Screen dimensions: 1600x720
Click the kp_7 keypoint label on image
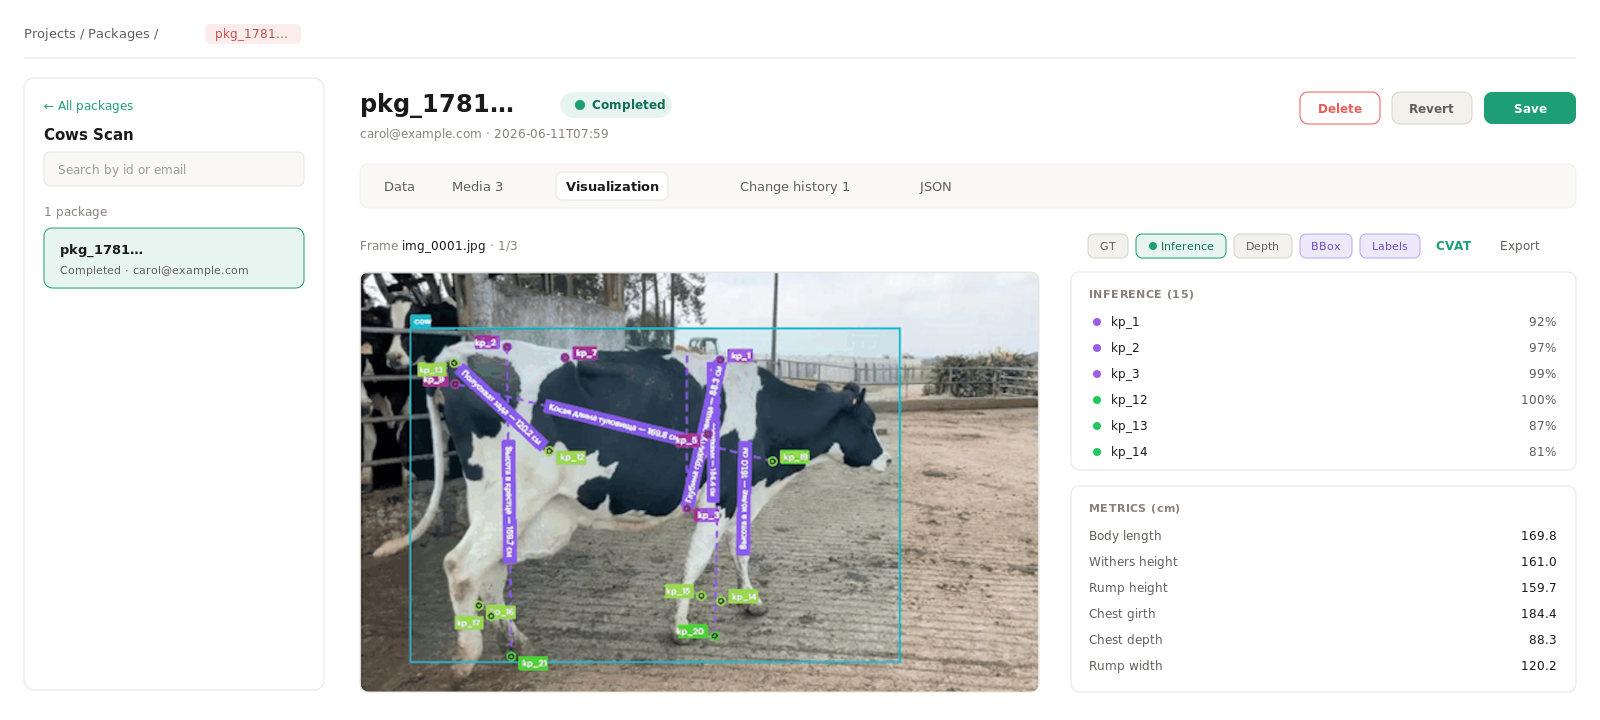(x=586, y=353)
